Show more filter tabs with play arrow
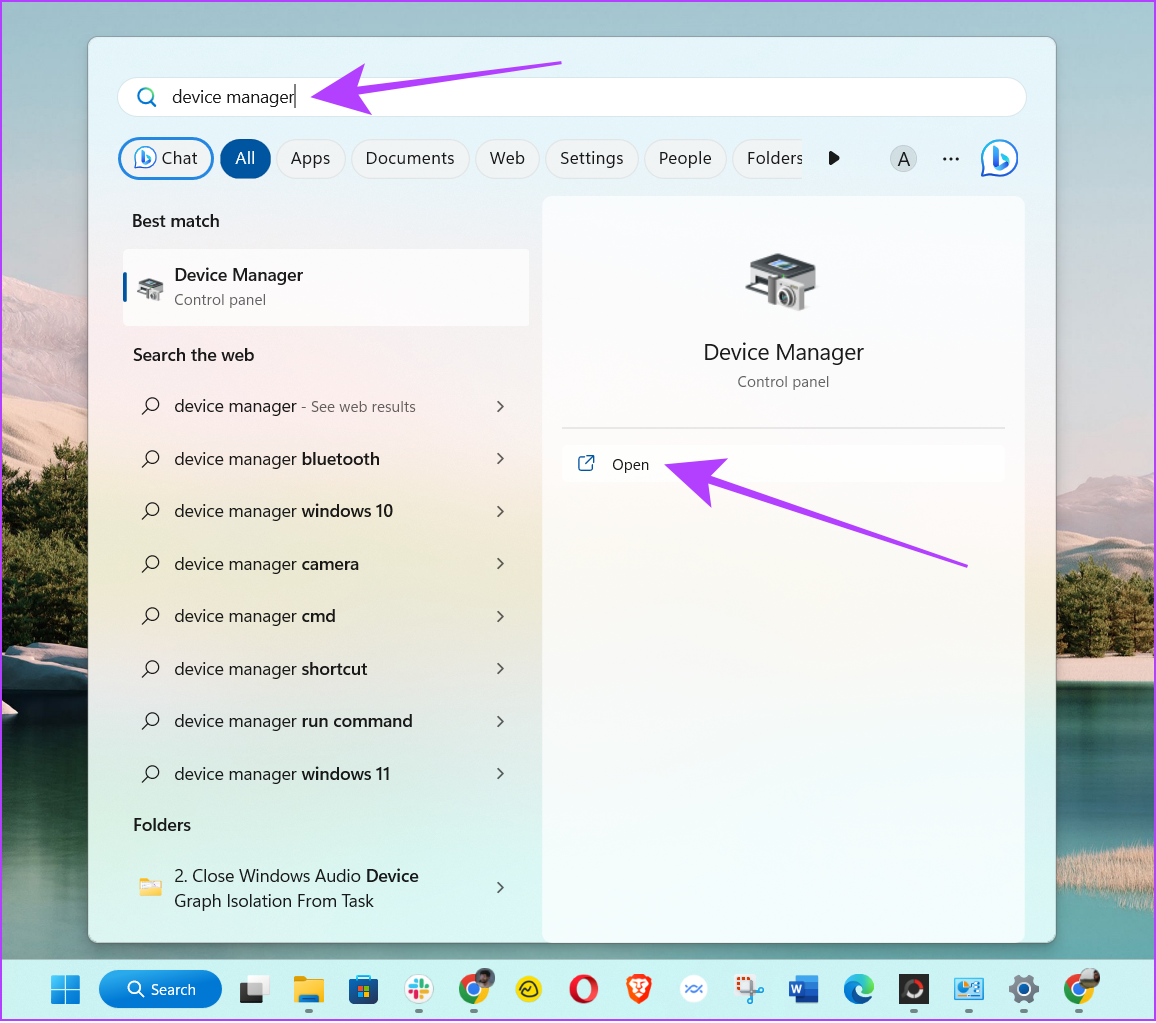This screenshot has width=1156, height=1023. (834, 158)
